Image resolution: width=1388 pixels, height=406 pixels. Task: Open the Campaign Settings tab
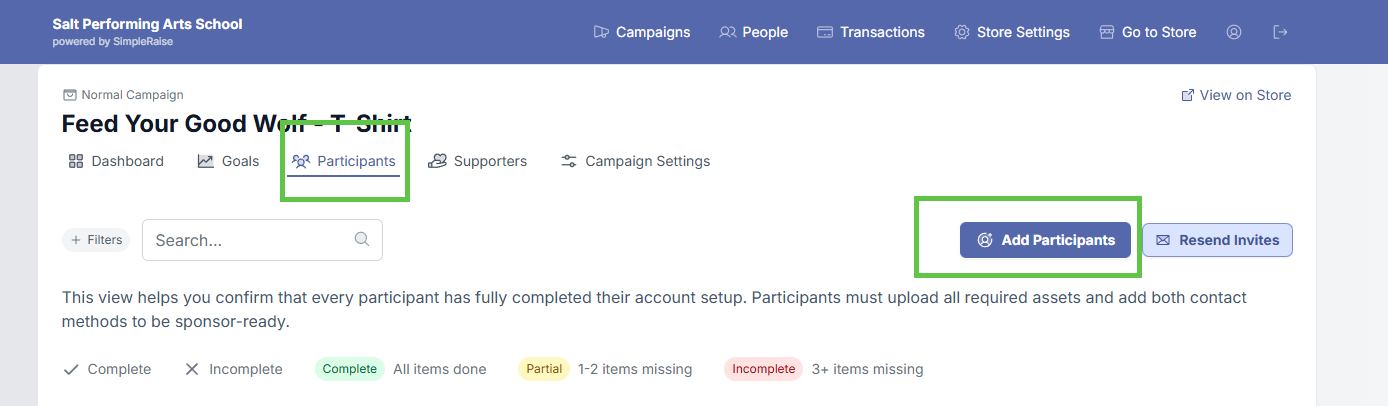pyautogui.click(x=635, y=161)
